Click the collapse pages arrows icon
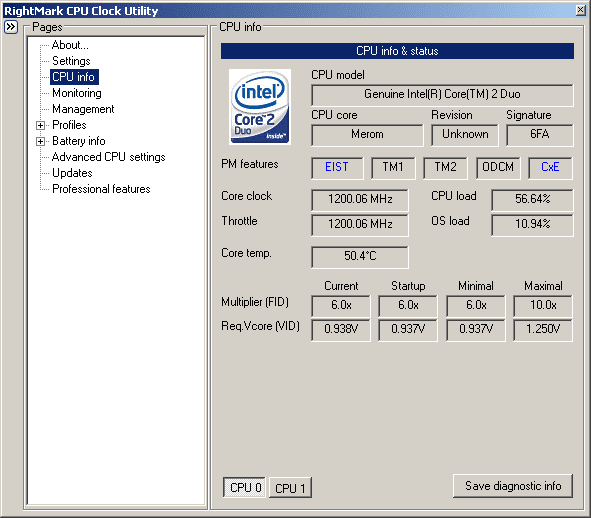Image resolution: width=591 pixels, height=518 pixels. click(11, 27)
